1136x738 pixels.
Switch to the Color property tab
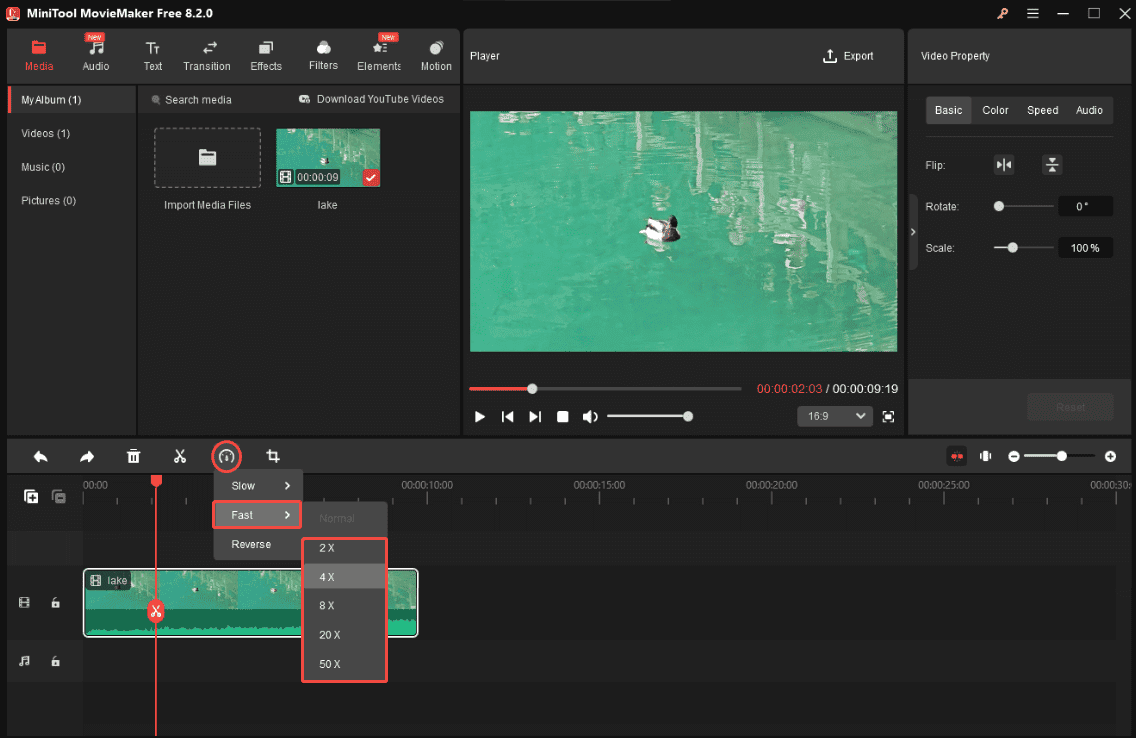tap(995, 110)
